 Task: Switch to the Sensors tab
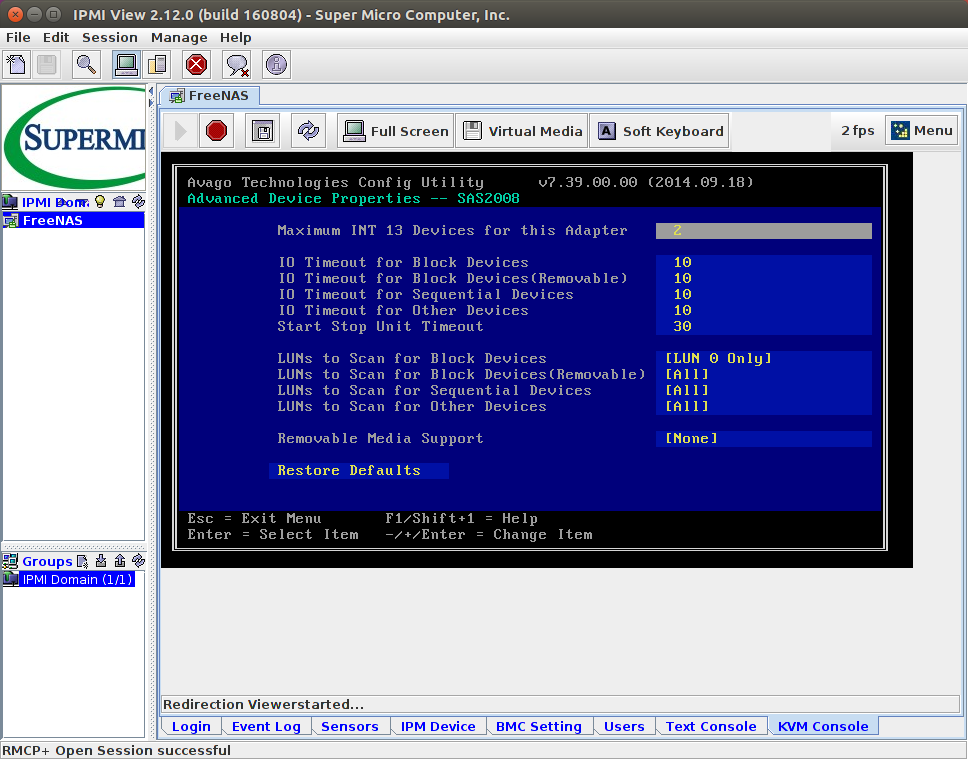point(349,727)
